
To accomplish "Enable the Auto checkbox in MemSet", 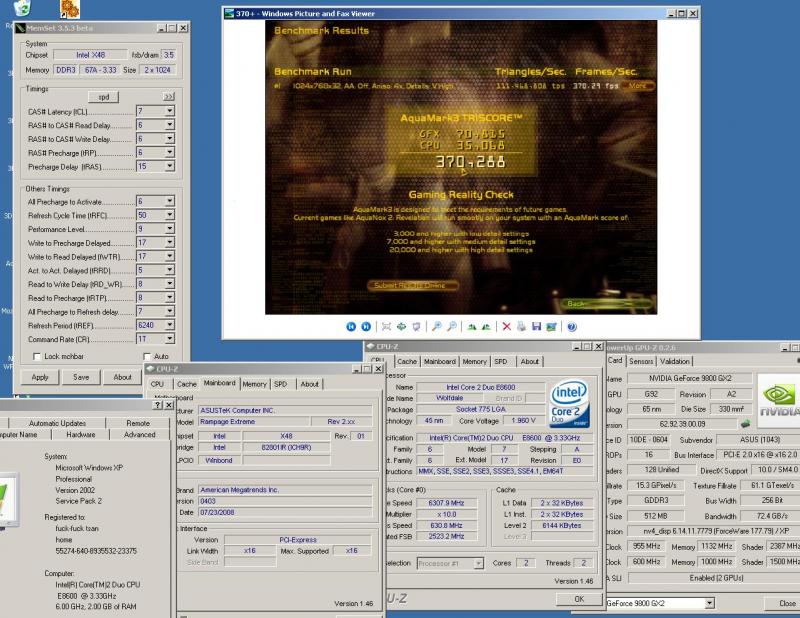I will pos(147,356).
